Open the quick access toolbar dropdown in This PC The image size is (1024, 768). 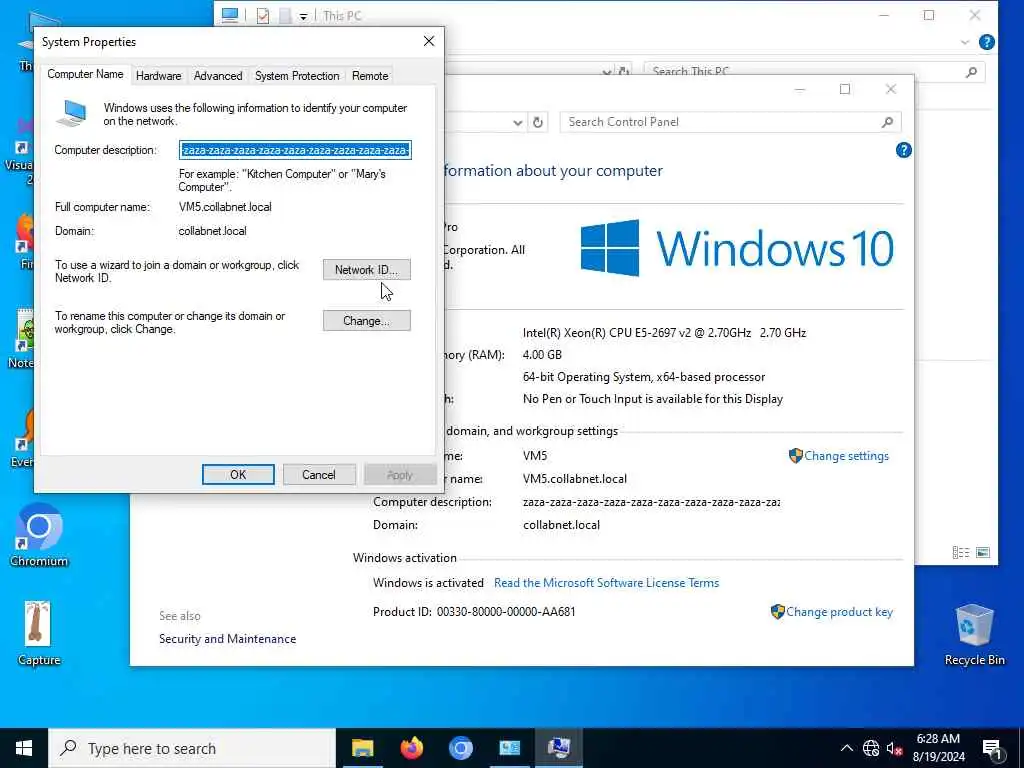pyautogui.click(x=304, y=16)
